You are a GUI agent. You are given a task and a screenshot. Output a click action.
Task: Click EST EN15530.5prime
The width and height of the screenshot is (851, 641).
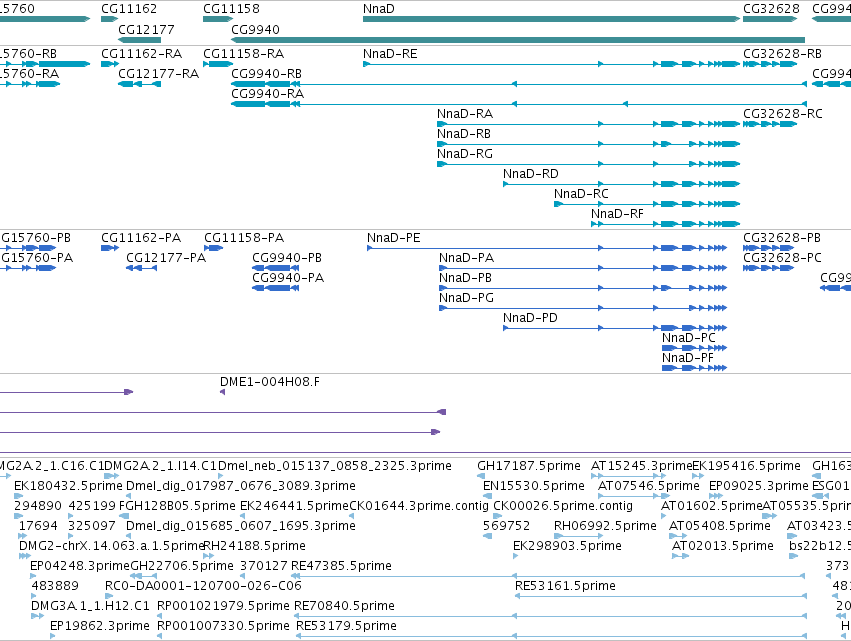click(487, 496)
